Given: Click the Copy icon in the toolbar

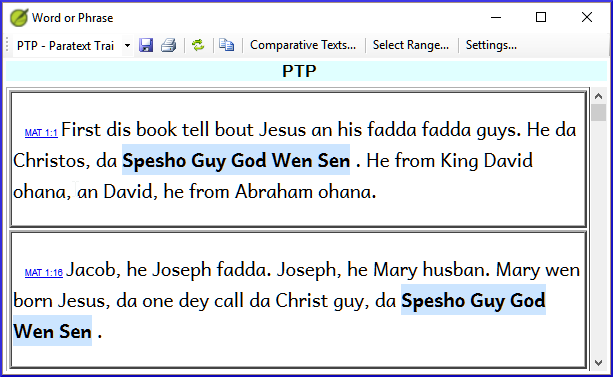Looking at the screenshot, I should [226, 45].
